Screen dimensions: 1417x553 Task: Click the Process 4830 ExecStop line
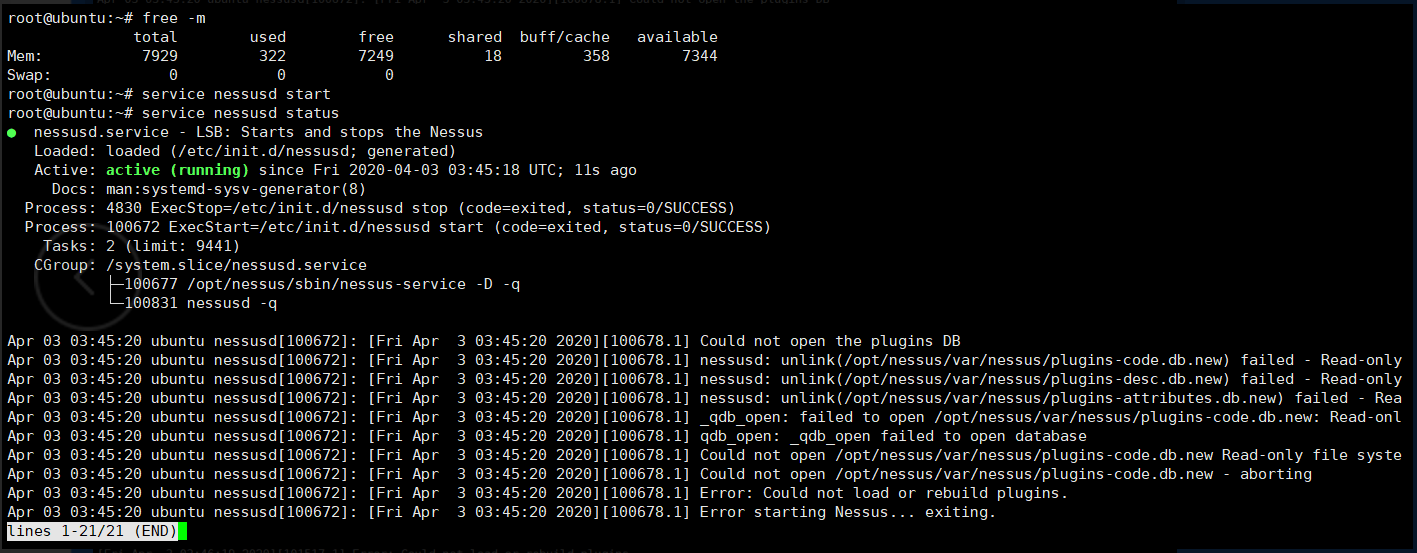(380, 208)
